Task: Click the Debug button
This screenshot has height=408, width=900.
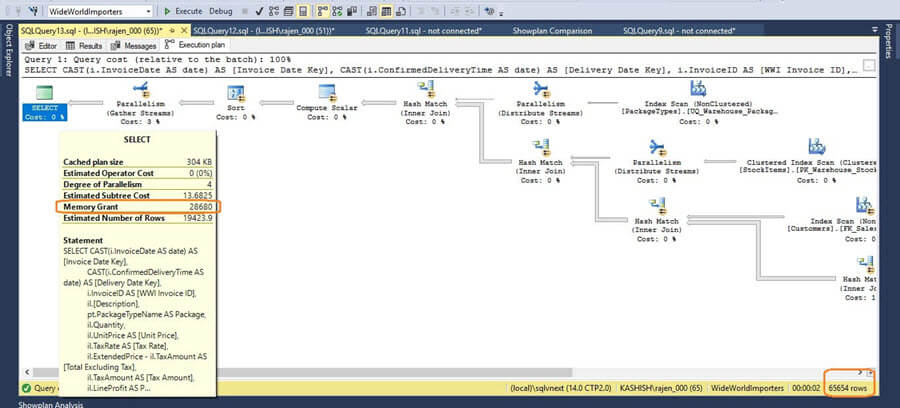Action: [221, 11]
